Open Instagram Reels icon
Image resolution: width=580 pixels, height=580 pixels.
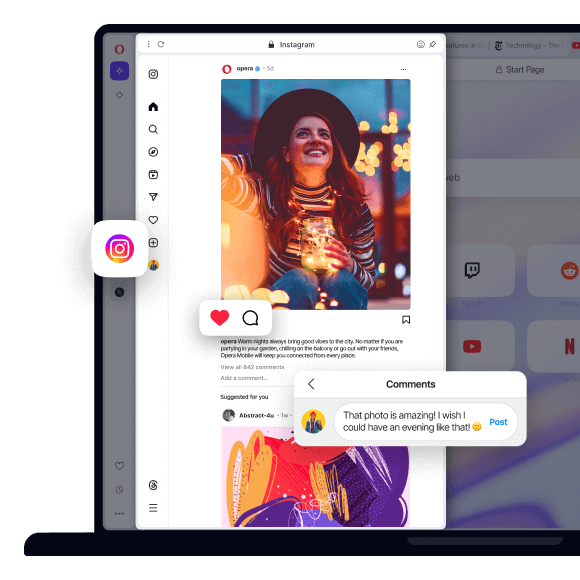point(153,175)
